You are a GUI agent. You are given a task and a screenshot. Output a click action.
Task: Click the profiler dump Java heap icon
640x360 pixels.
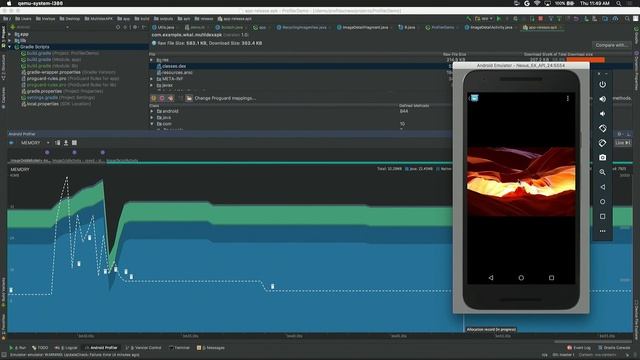tap(66, 143)
